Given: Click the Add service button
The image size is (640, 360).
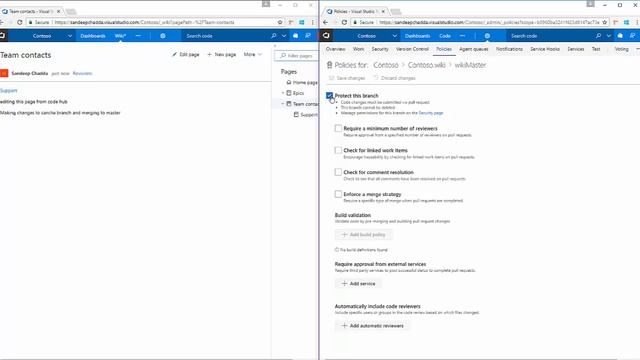Looking at the screenshot, I should point(358,284).
